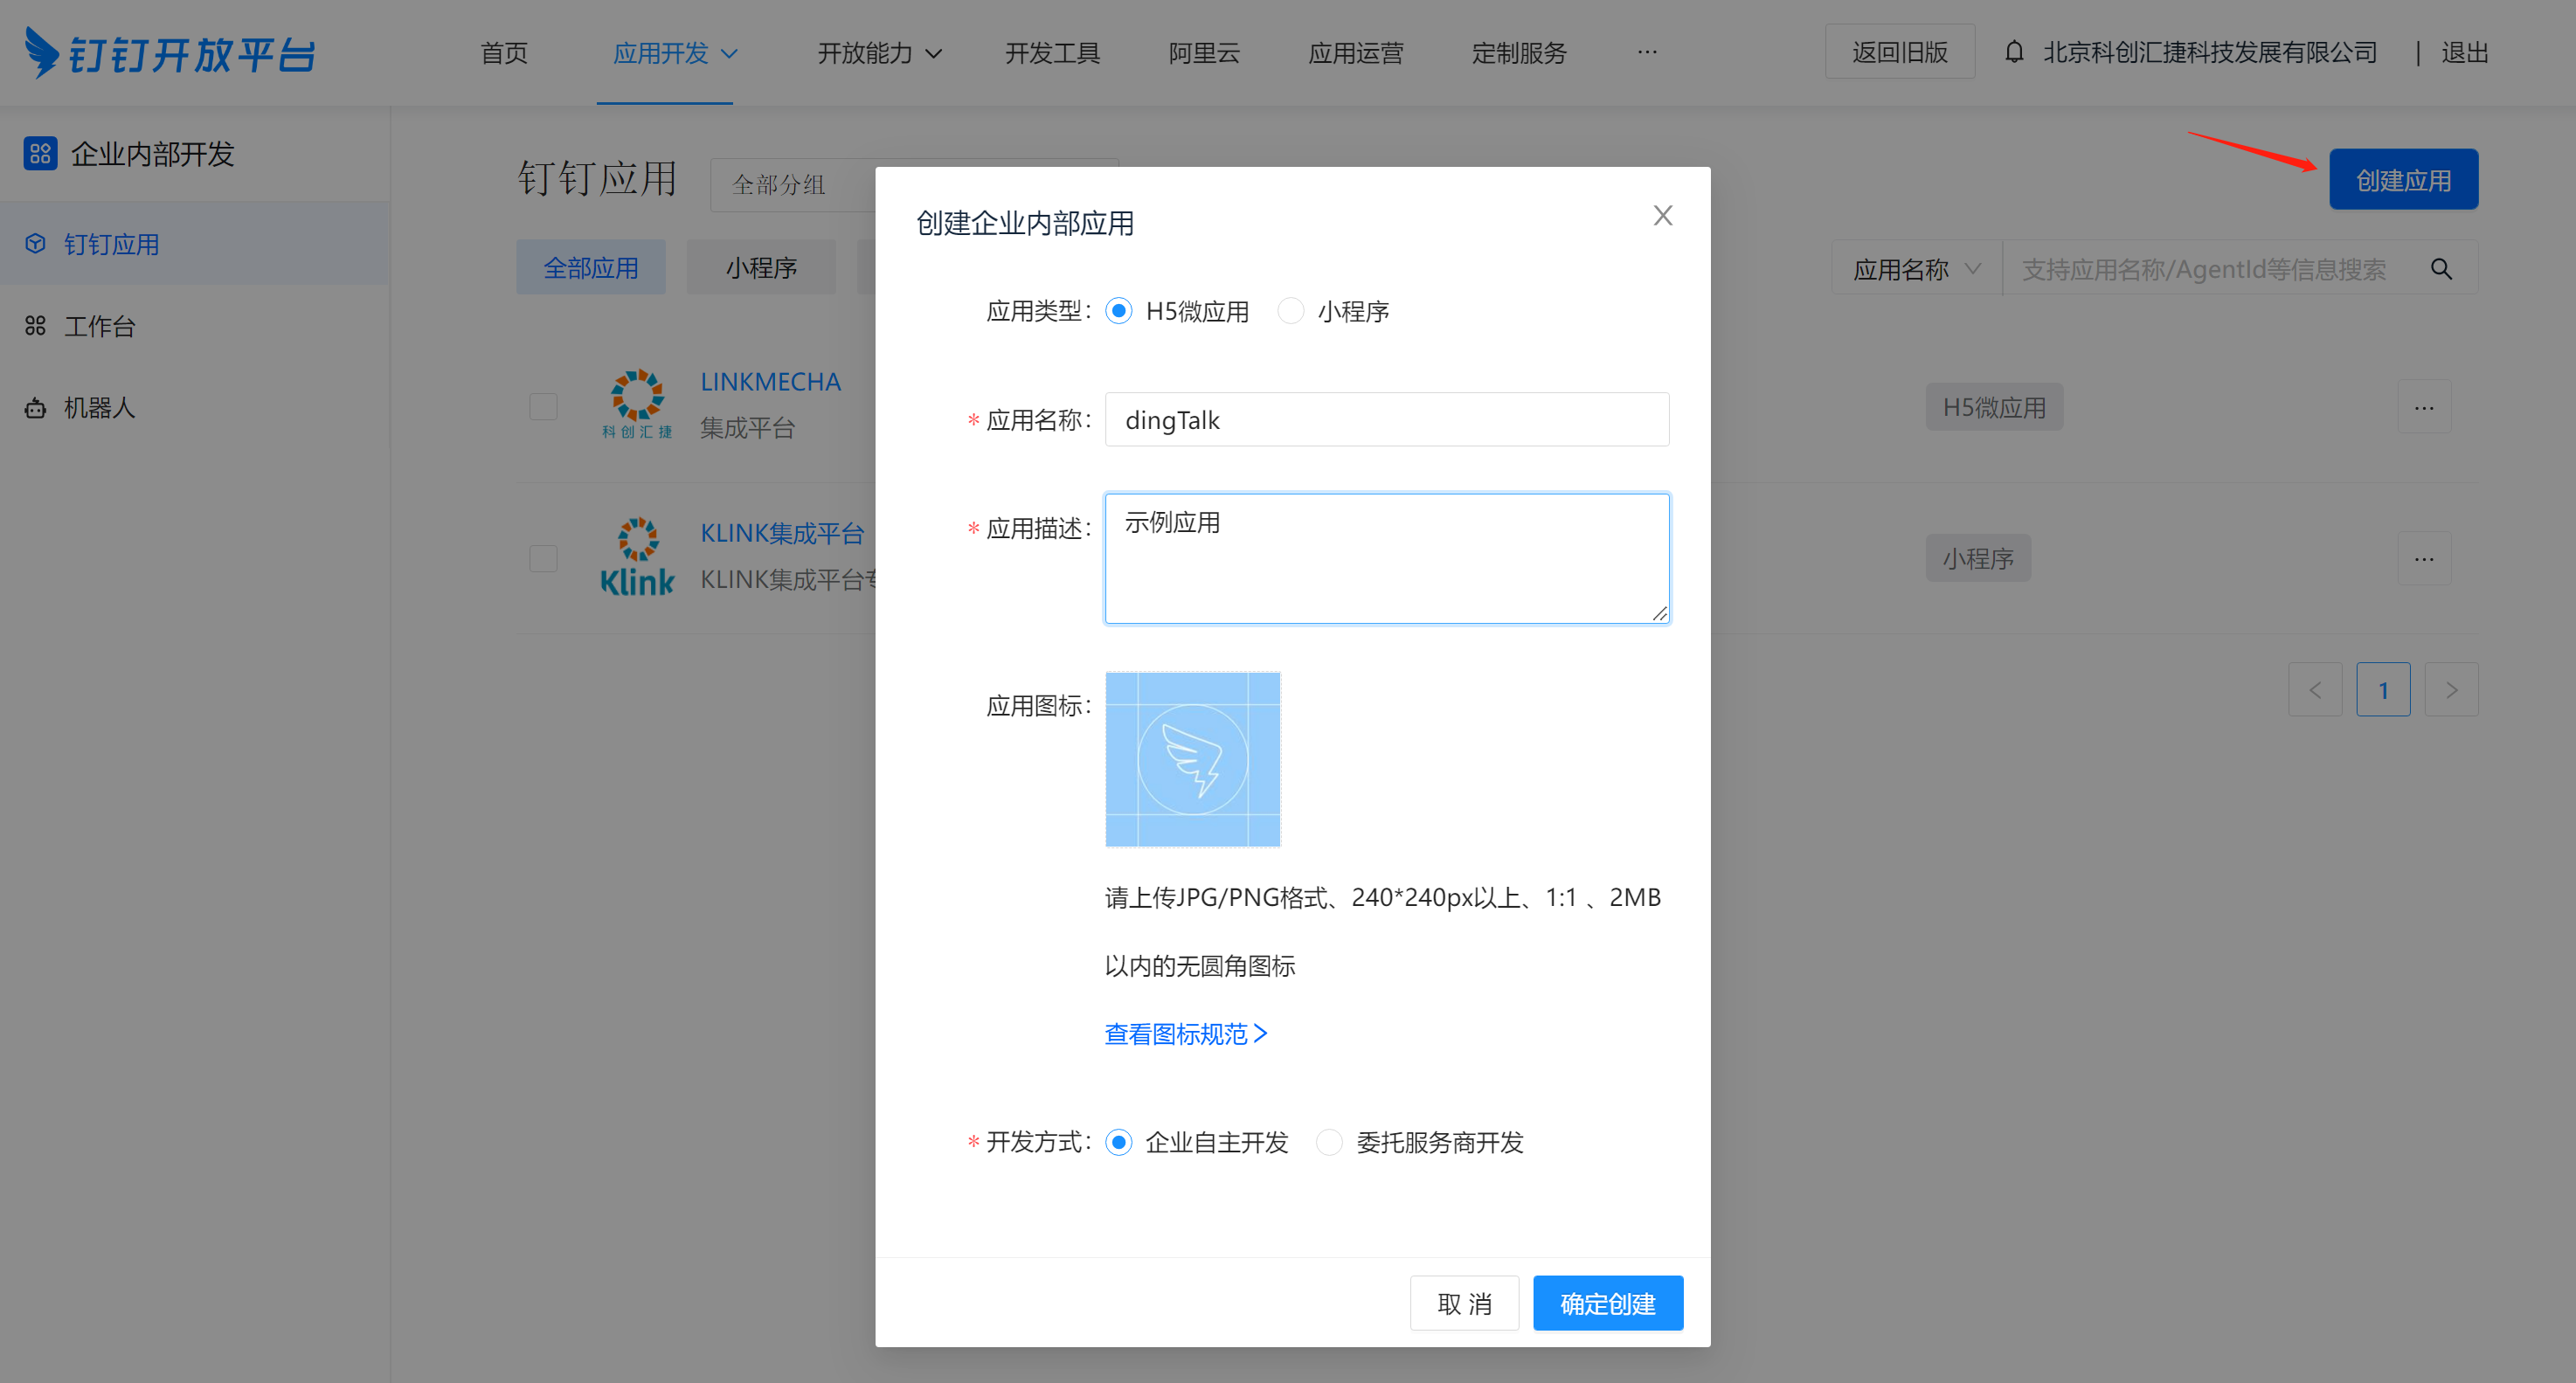The image size is (2576, 1383).
Task: Click the 创建应用 button
Action: [x=2403, y=180]
